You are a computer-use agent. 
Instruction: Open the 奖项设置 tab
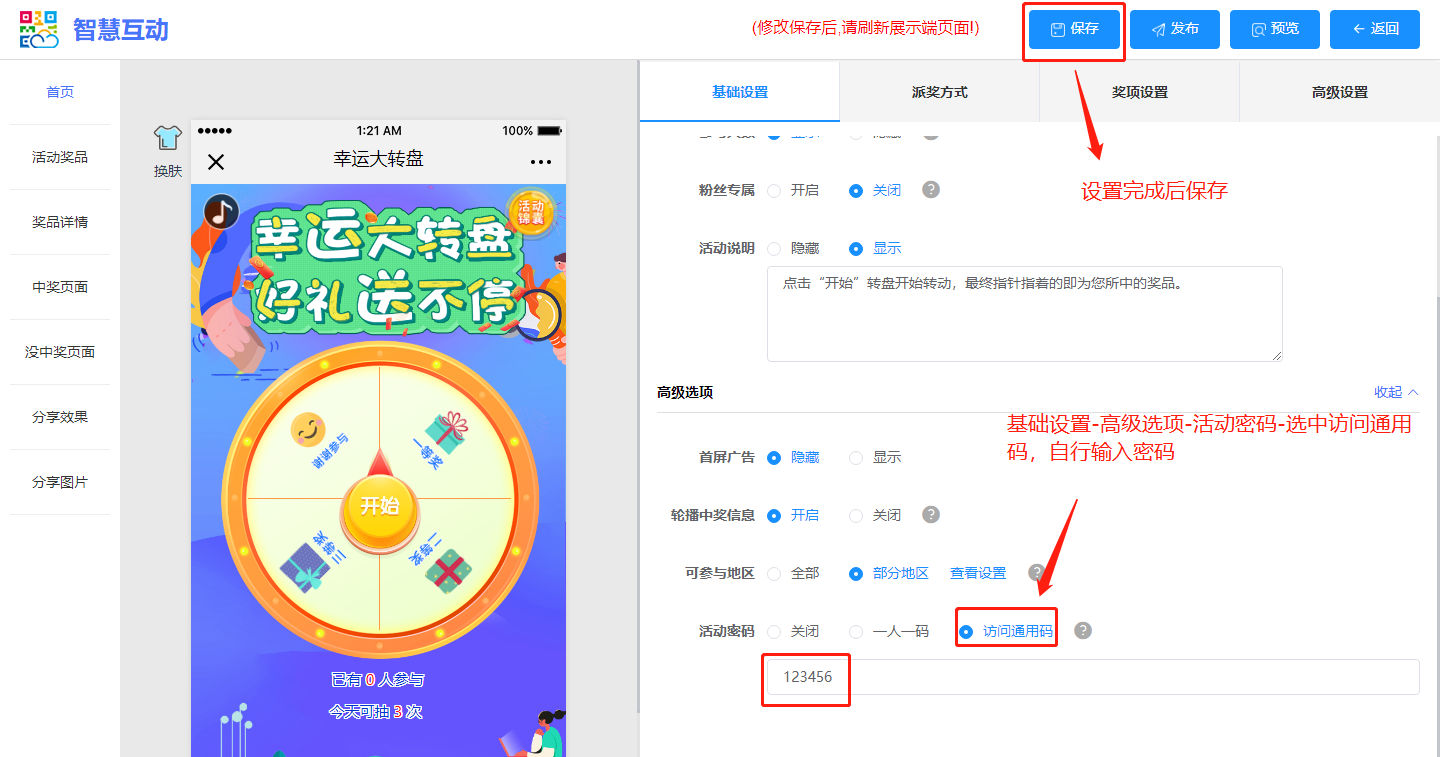point(1139,92)
